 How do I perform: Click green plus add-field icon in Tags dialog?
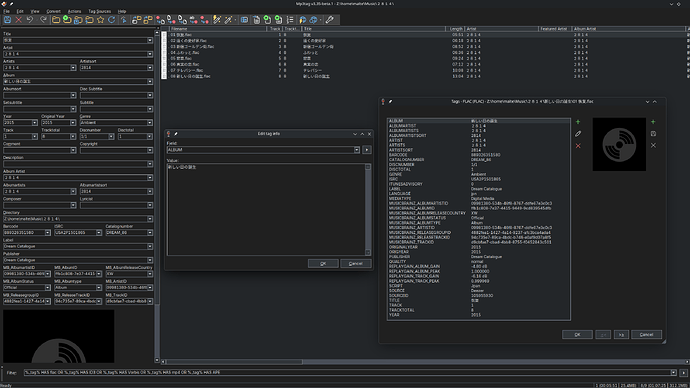[x=578, y=122]
